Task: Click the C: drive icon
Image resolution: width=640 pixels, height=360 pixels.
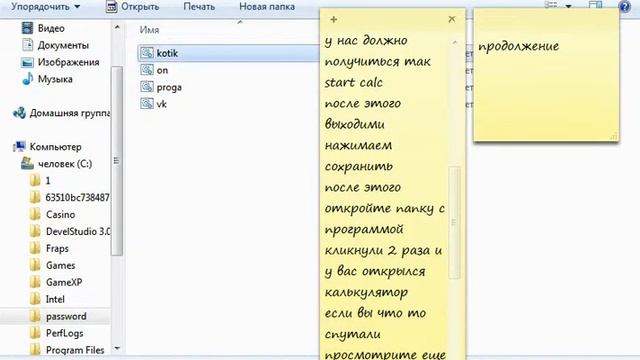Action: [x=27, y=163]
